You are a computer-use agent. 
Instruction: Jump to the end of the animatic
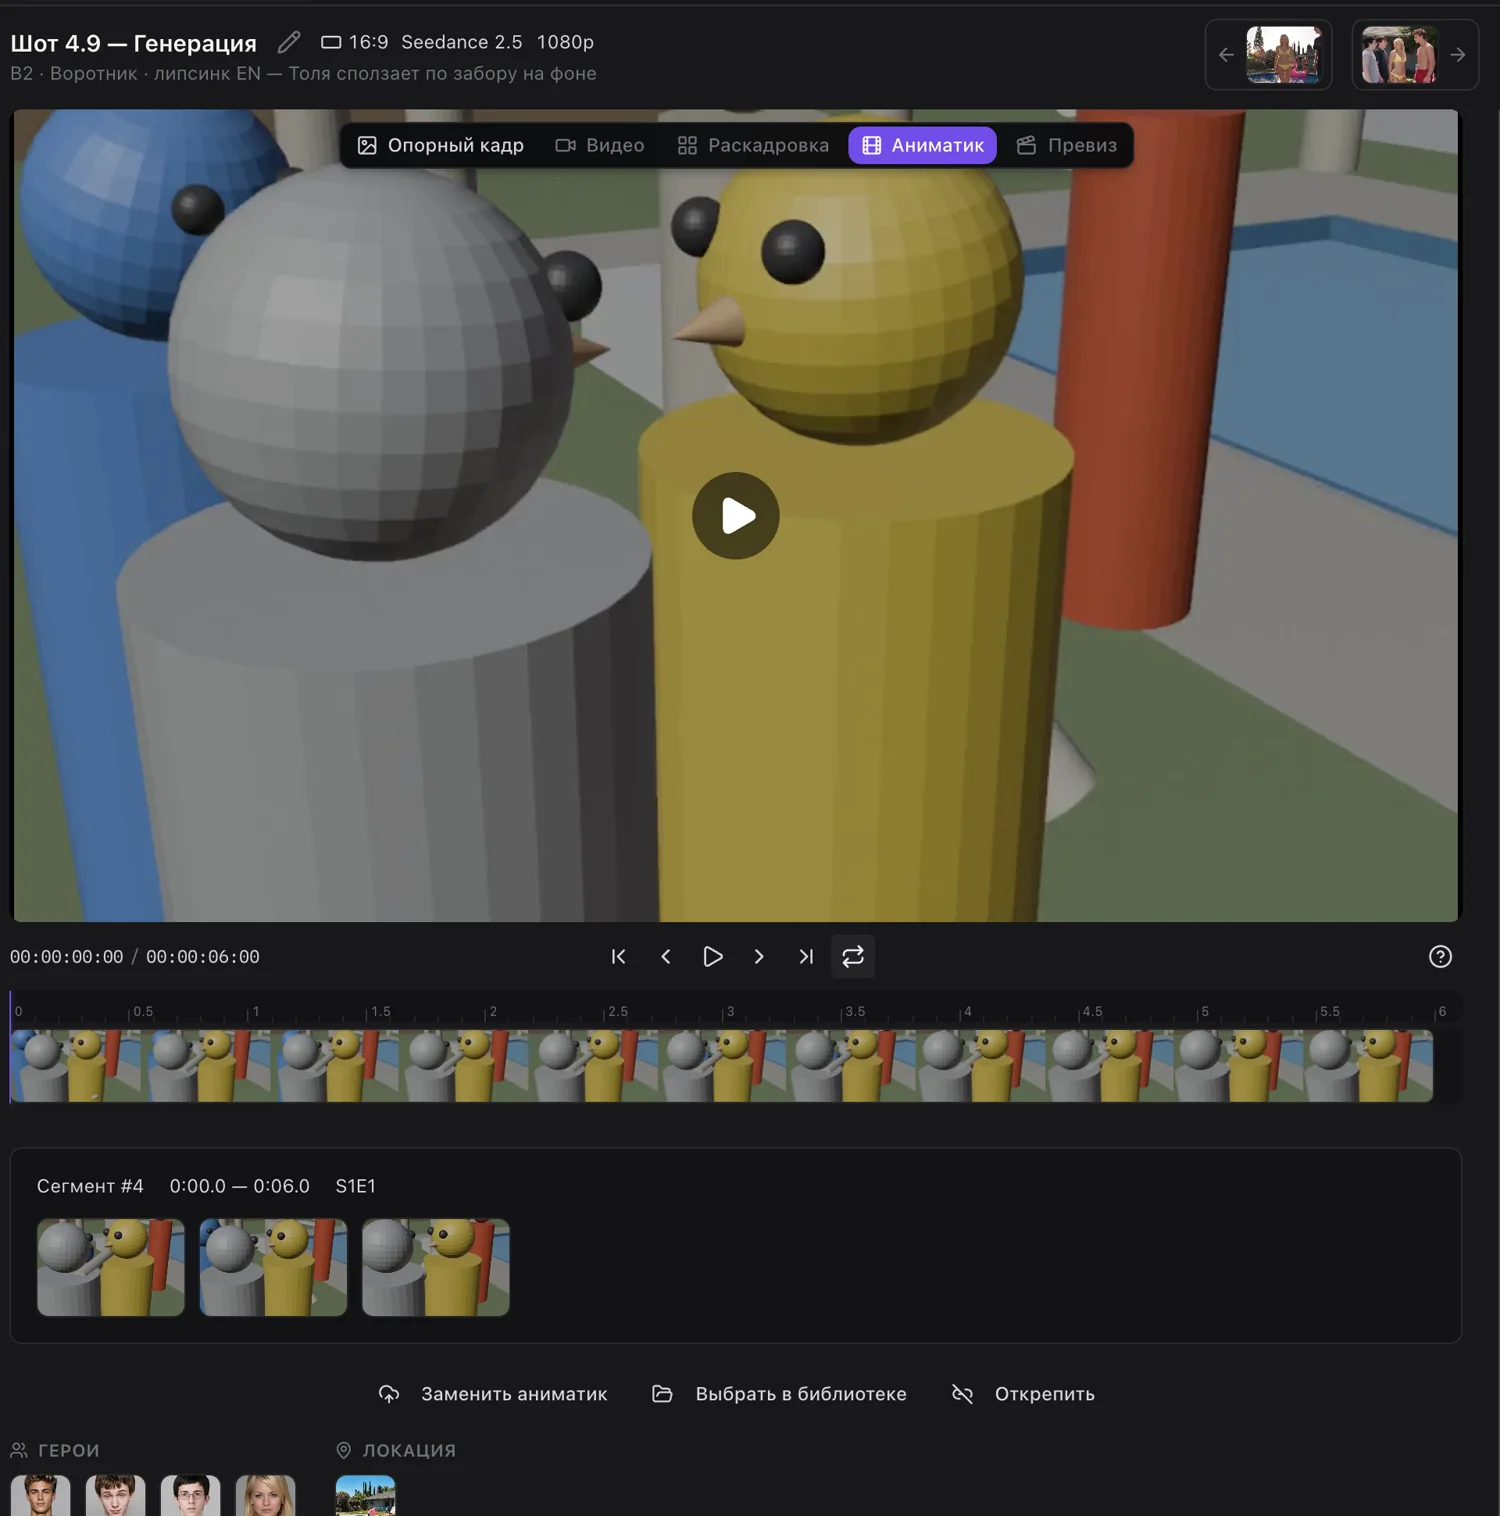pyautogui.click(x=806, y=957)
